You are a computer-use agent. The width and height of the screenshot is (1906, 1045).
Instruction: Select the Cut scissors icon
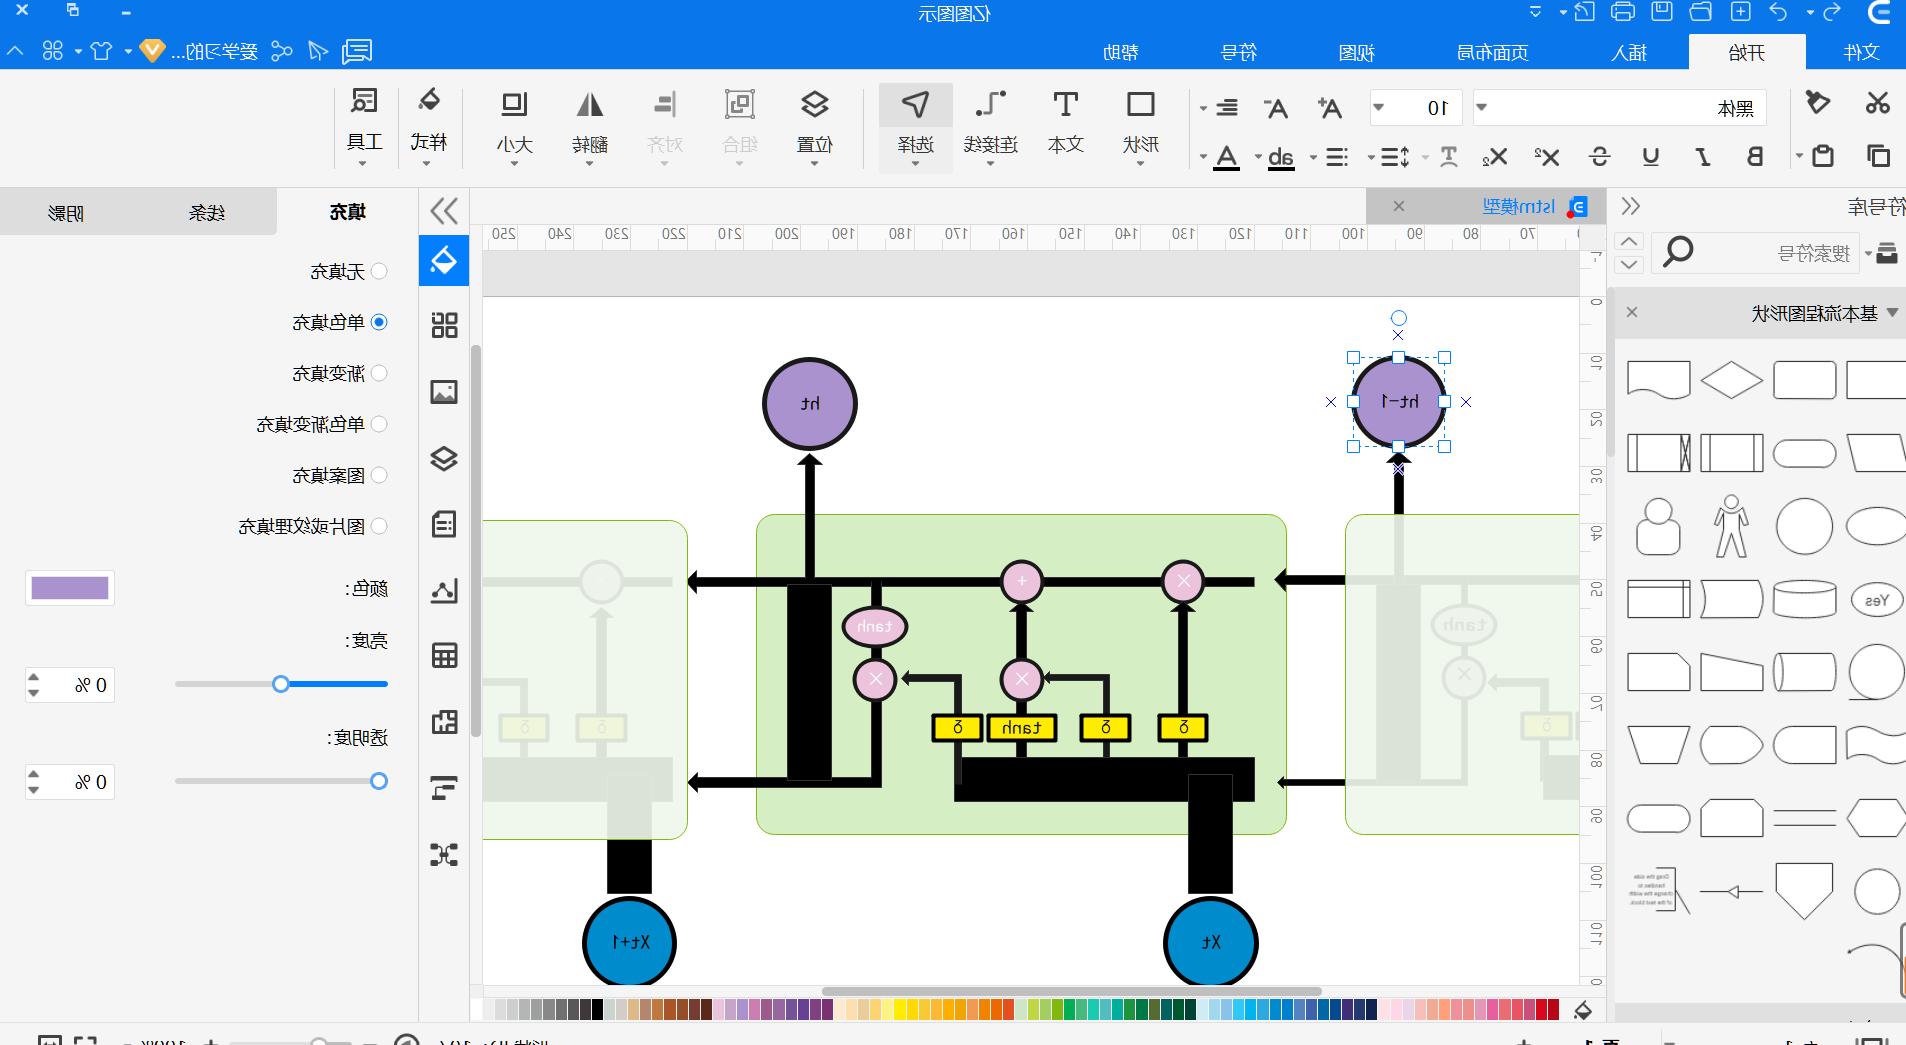(x=1877, y=103)
